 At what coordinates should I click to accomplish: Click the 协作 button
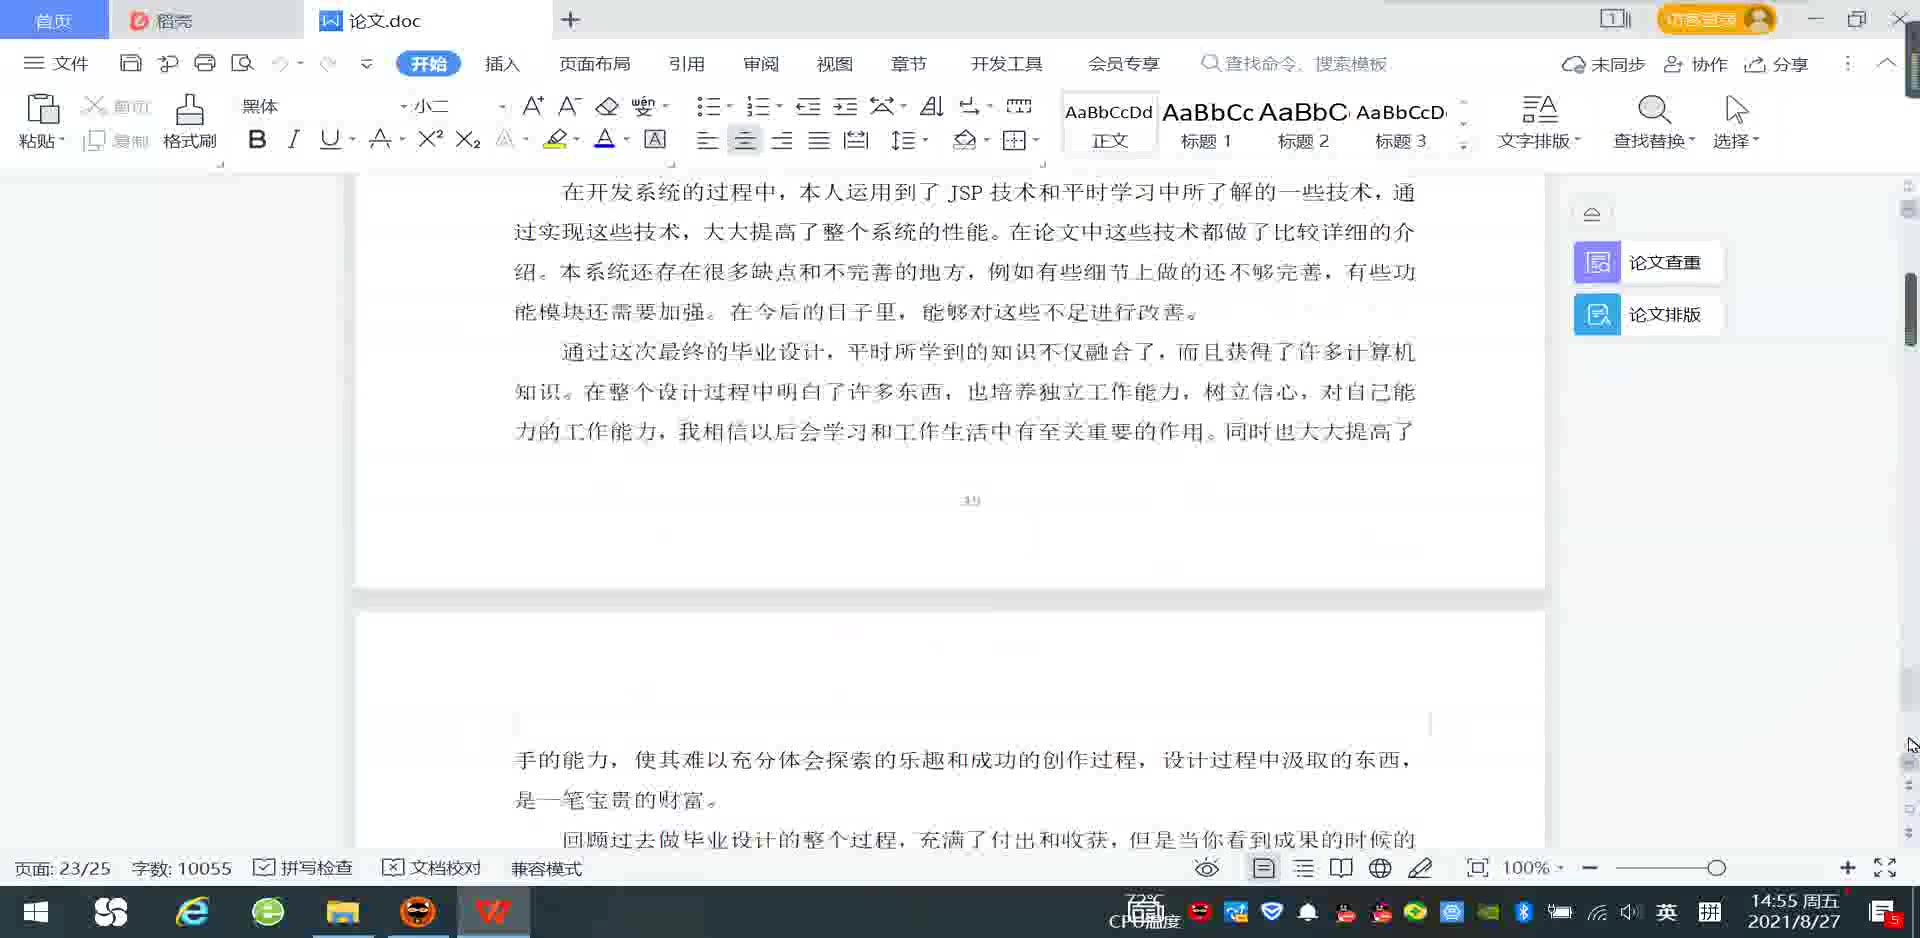pyautogui.click(x=1695, y=64)
